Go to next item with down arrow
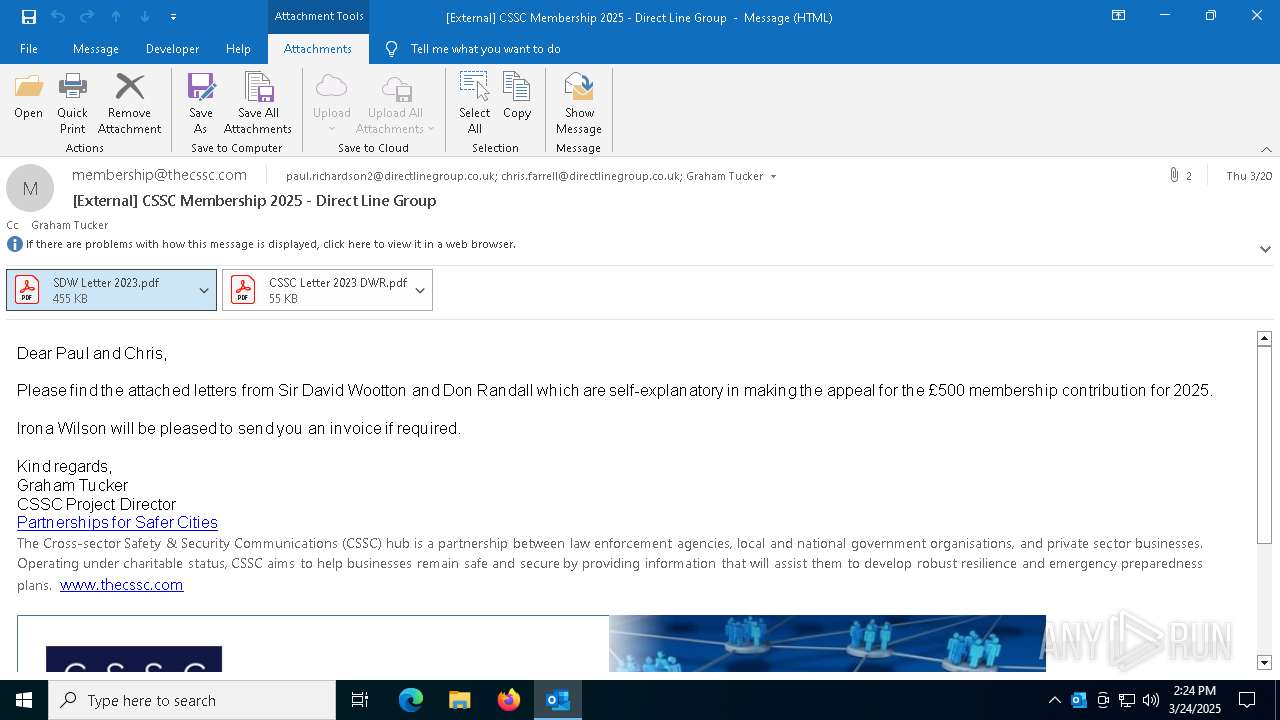Viewport: 1280px width, 720px height. 145,17
